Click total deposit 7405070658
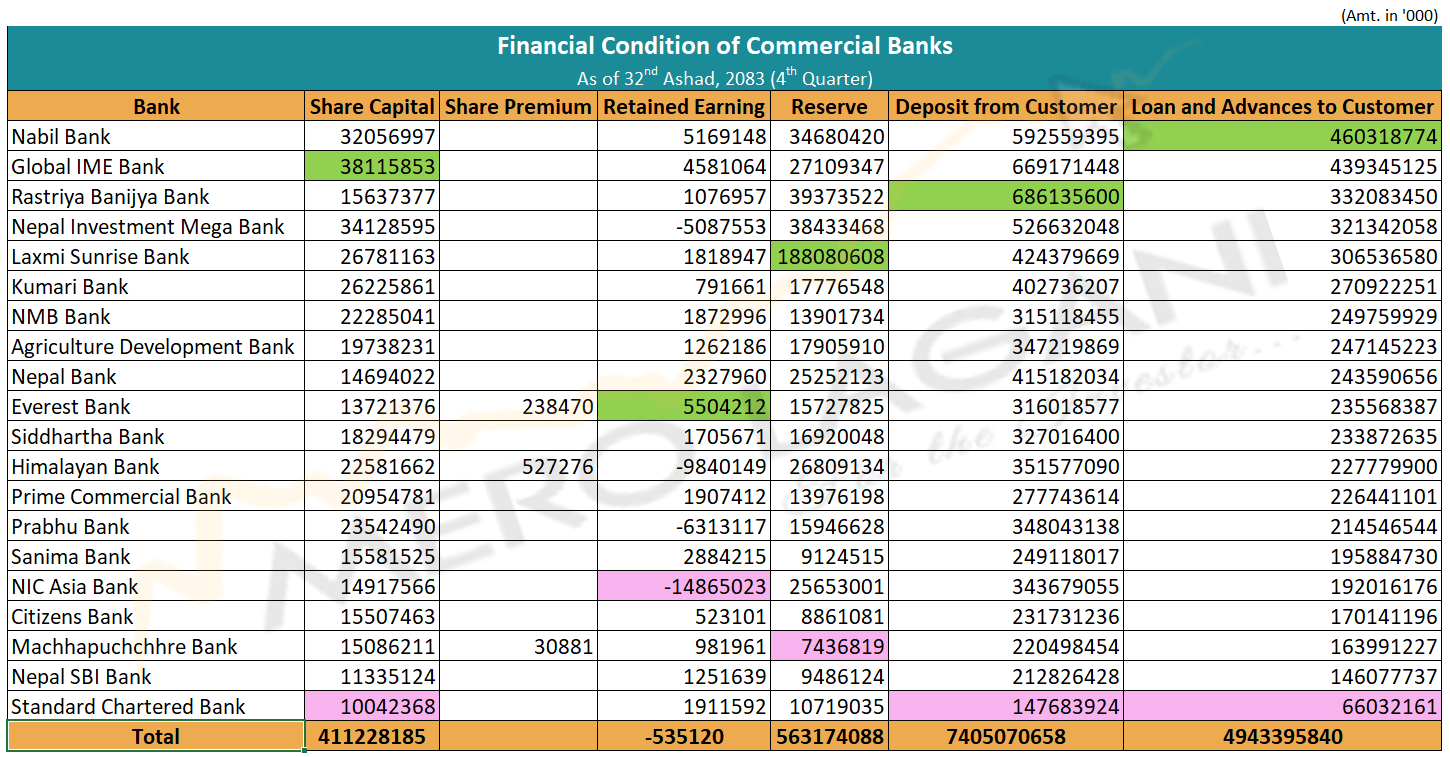The width and height of the screenshot is (1450, 757). pyautogui.click(x=1006, y=737)
